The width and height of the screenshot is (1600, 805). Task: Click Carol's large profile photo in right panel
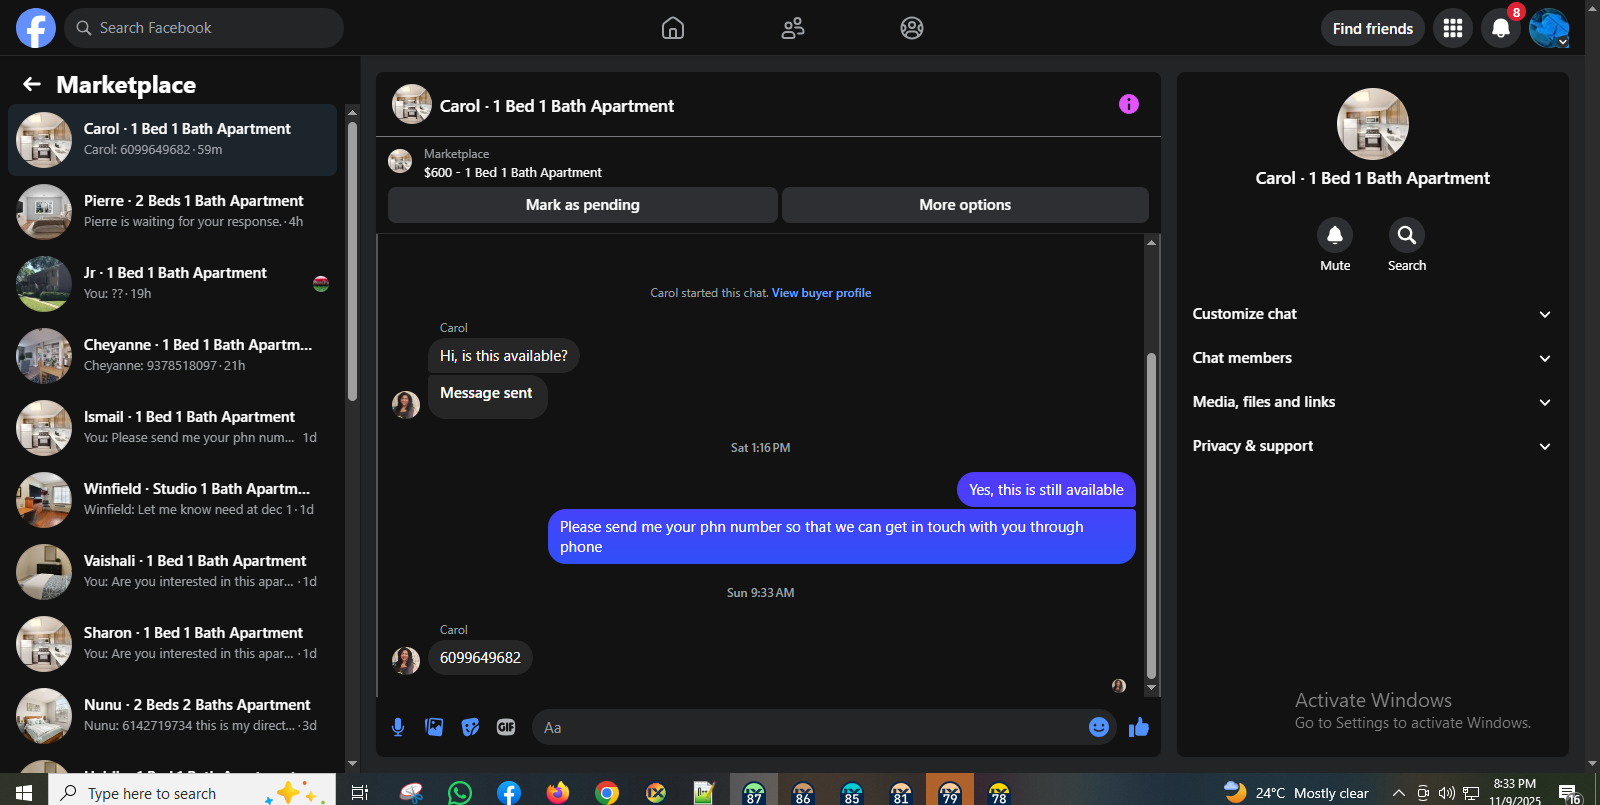1373,124
